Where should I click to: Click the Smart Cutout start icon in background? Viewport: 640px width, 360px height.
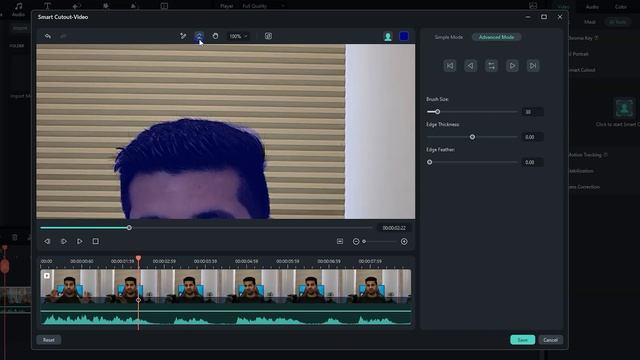pos(624,108)
